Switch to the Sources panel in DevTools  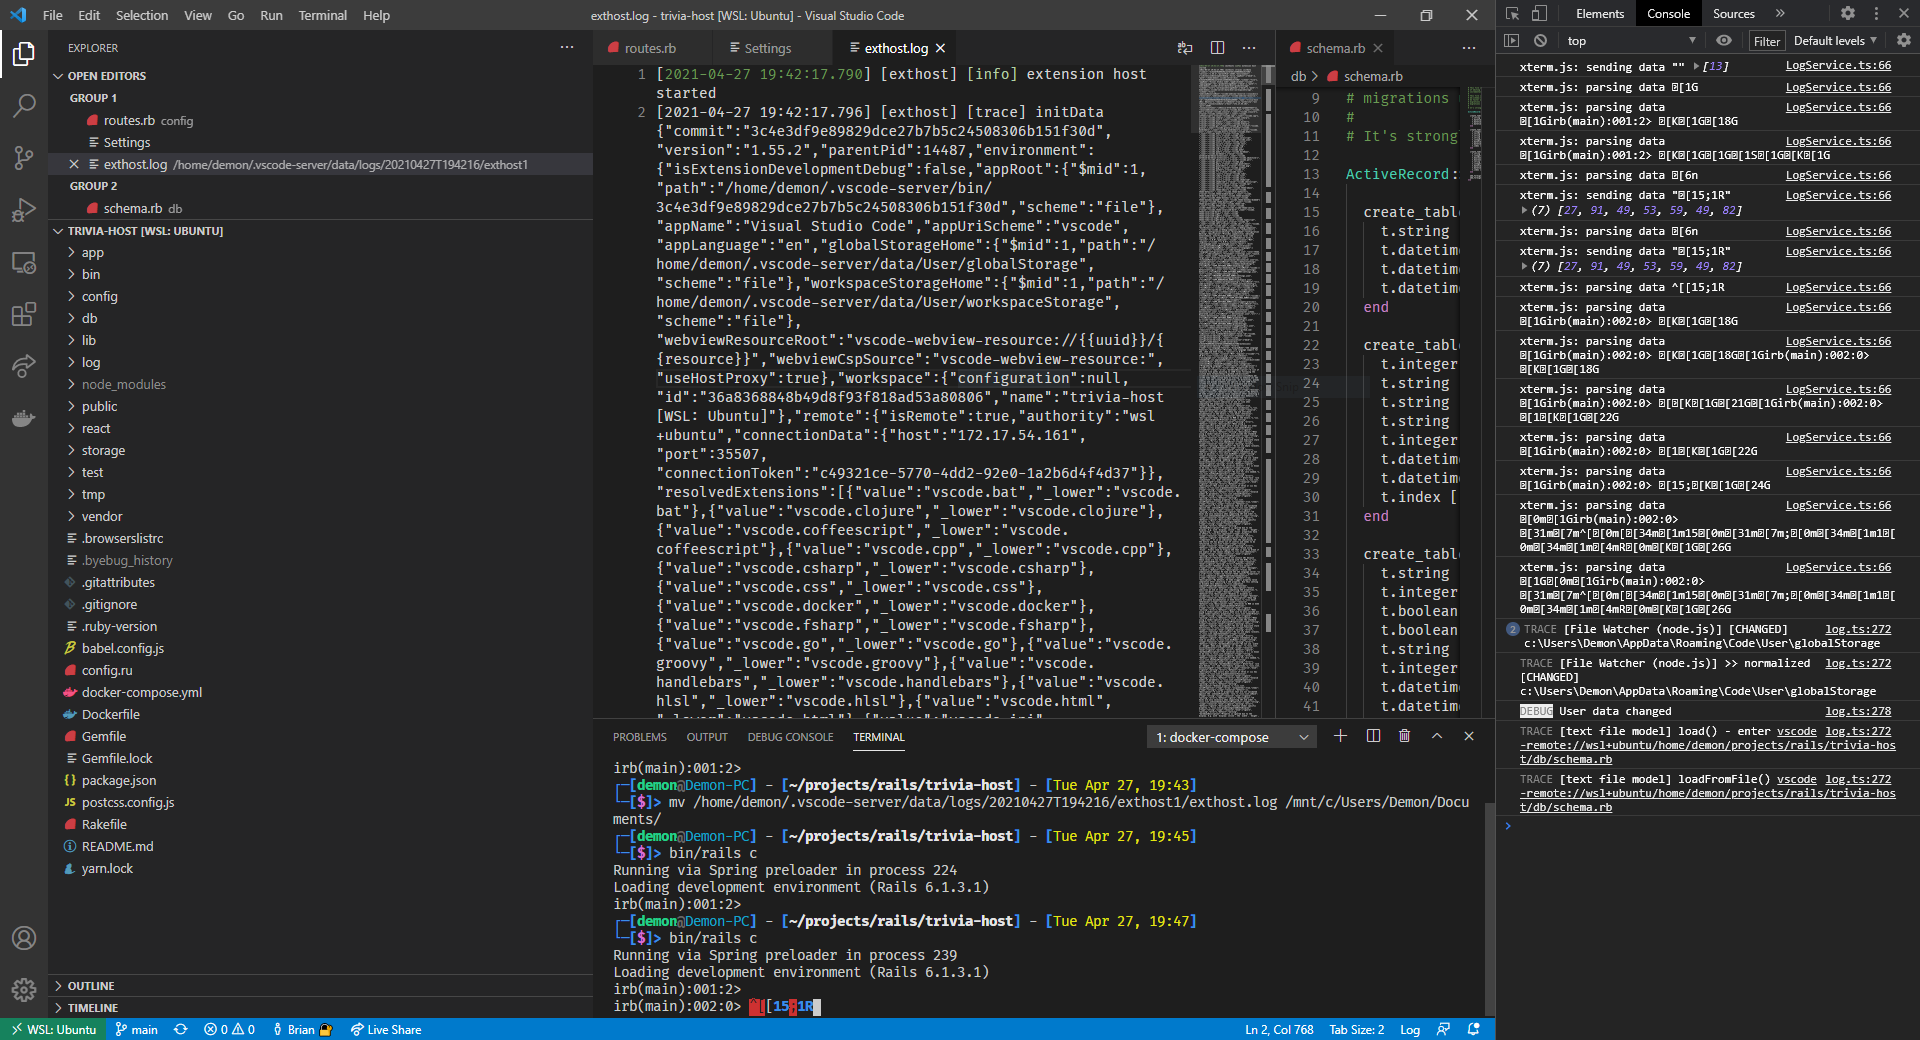pos(1734,13)
